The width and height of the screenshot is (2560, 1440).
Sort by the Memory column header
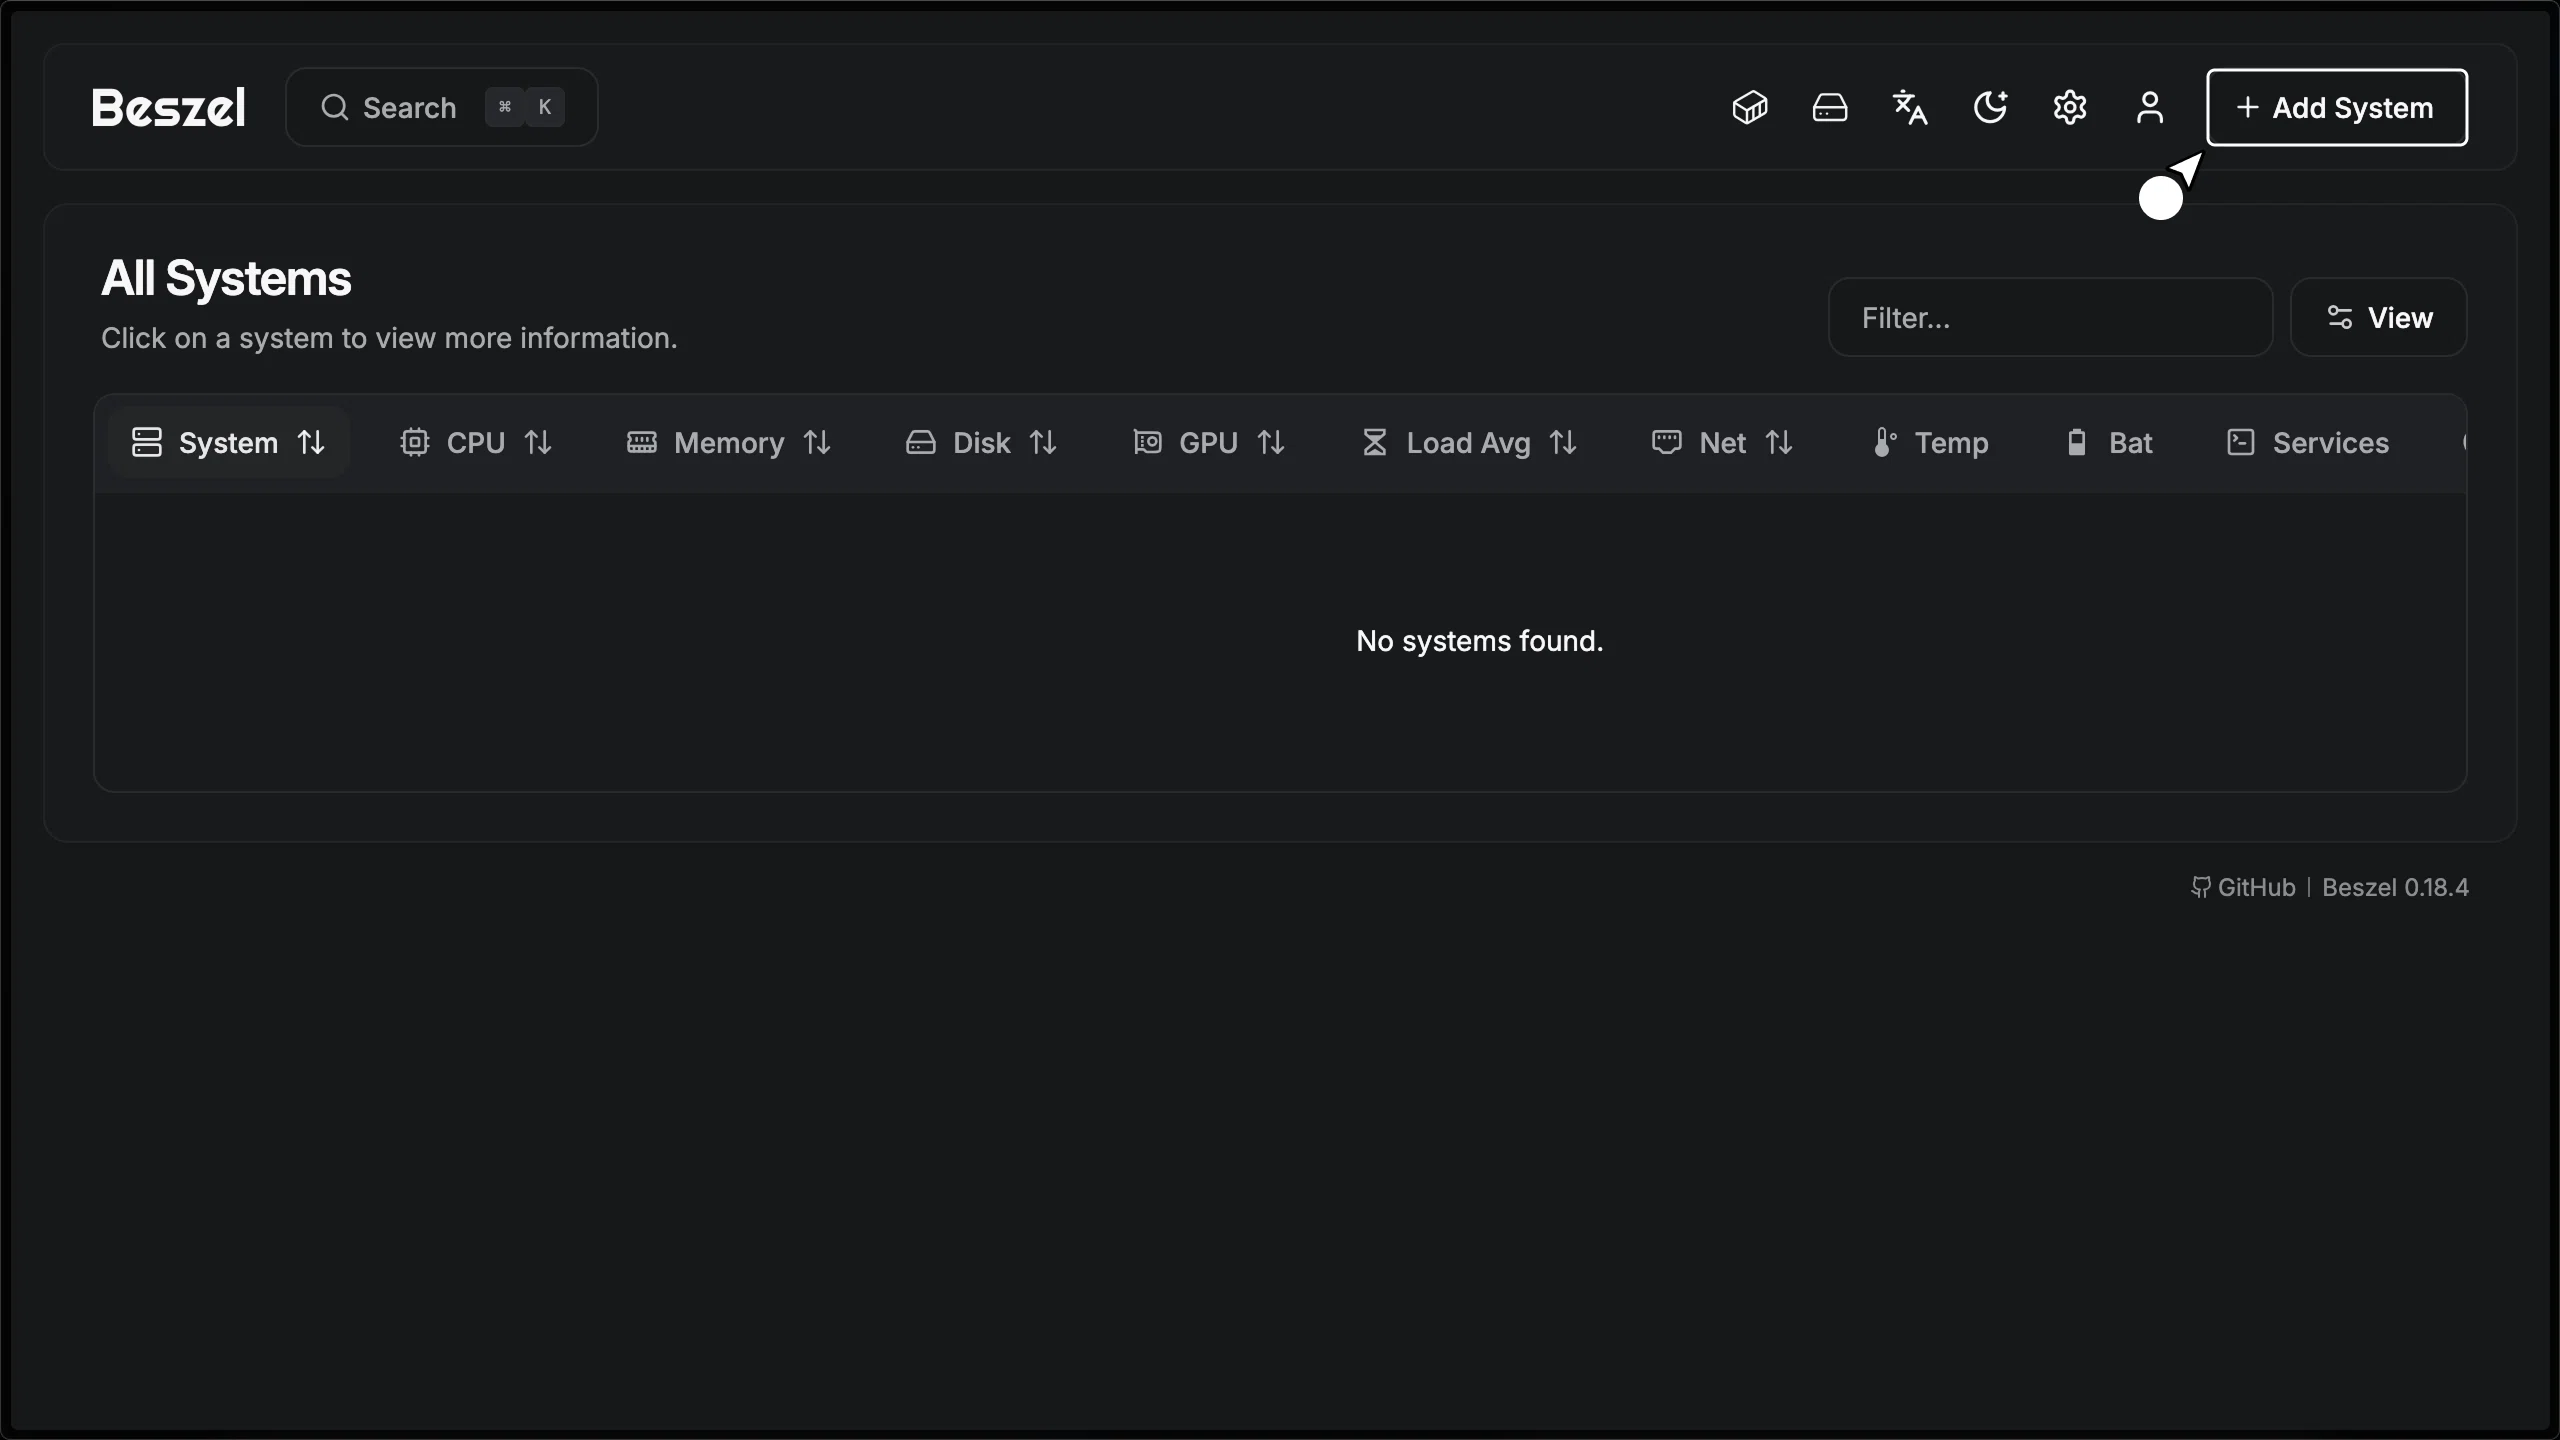729,443
